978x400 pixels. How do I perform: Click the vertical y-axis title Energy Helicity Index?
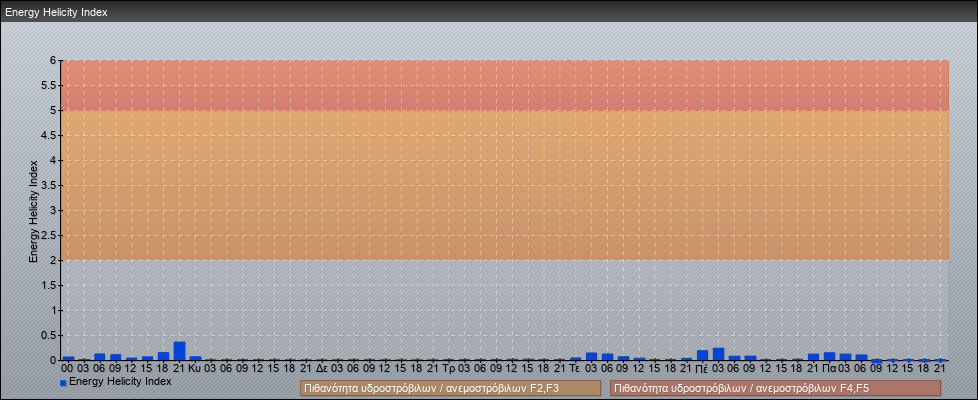click(x=34, y=211)
